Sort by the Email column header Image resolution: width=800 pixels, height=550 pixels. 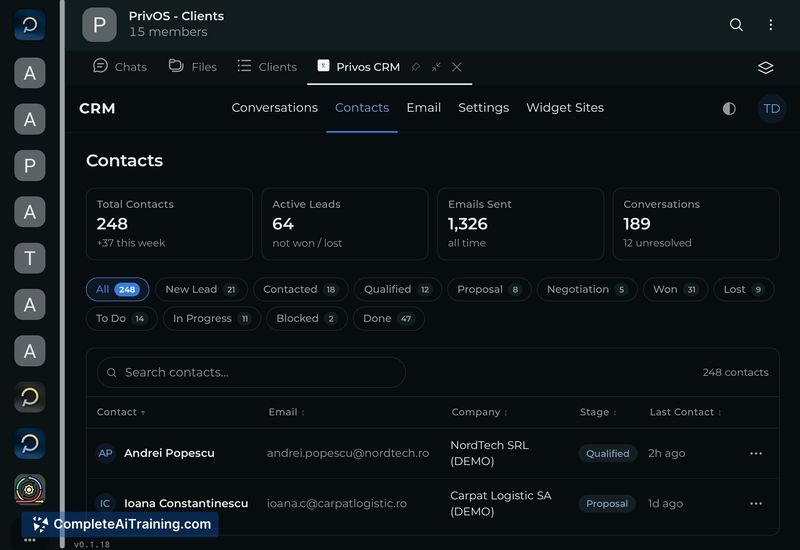[286, 412]
